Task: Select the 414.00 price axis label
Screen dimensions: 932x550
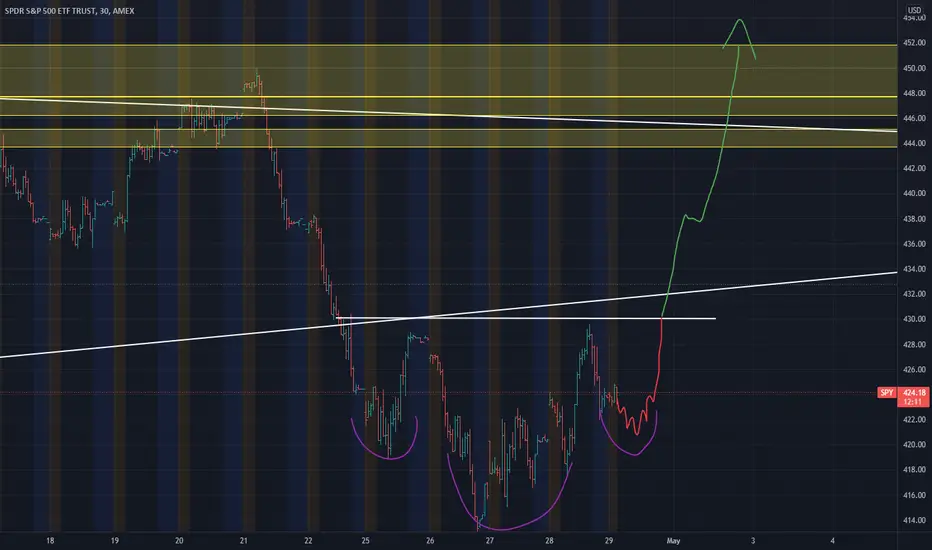Action: pos(914,520)
